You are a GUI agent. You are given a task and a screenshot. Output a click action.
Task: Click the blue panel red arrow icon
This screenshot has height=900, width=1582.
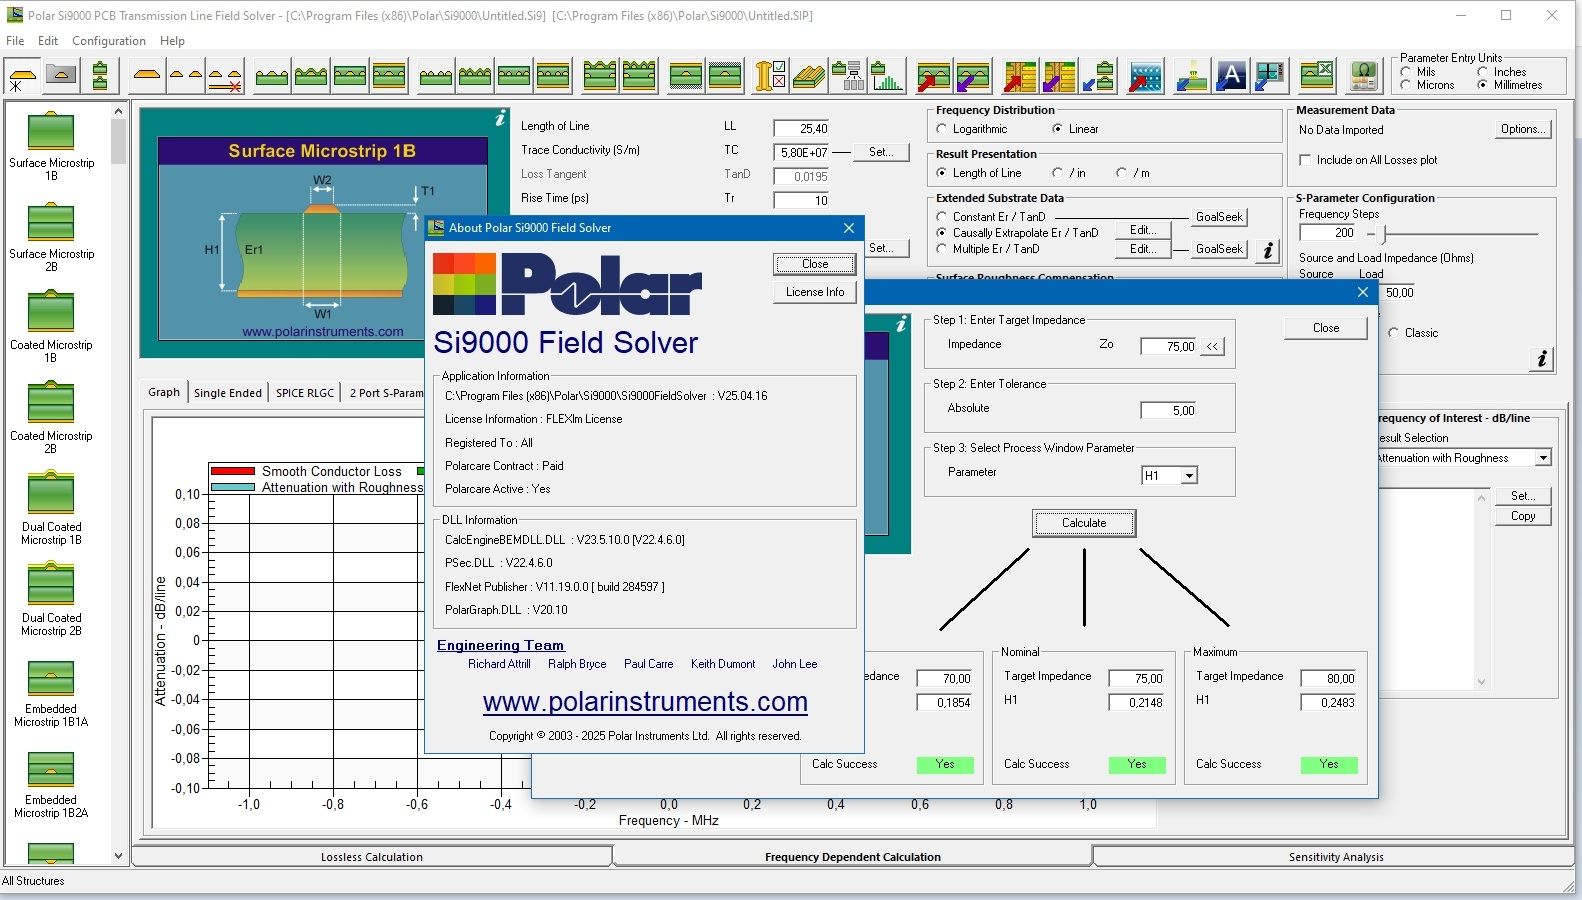(1146, 76)
